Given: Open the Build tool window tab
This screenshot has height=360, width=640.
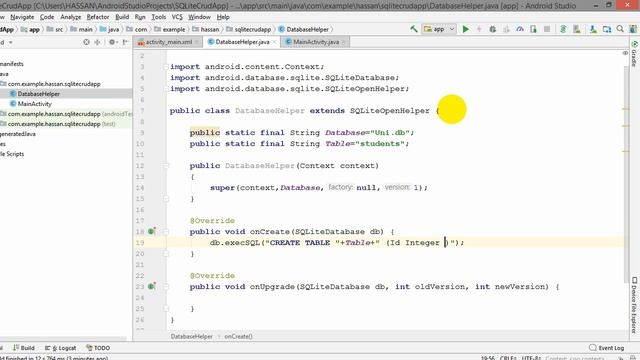Looking at the screenshot, I should [x=24, y=348].
